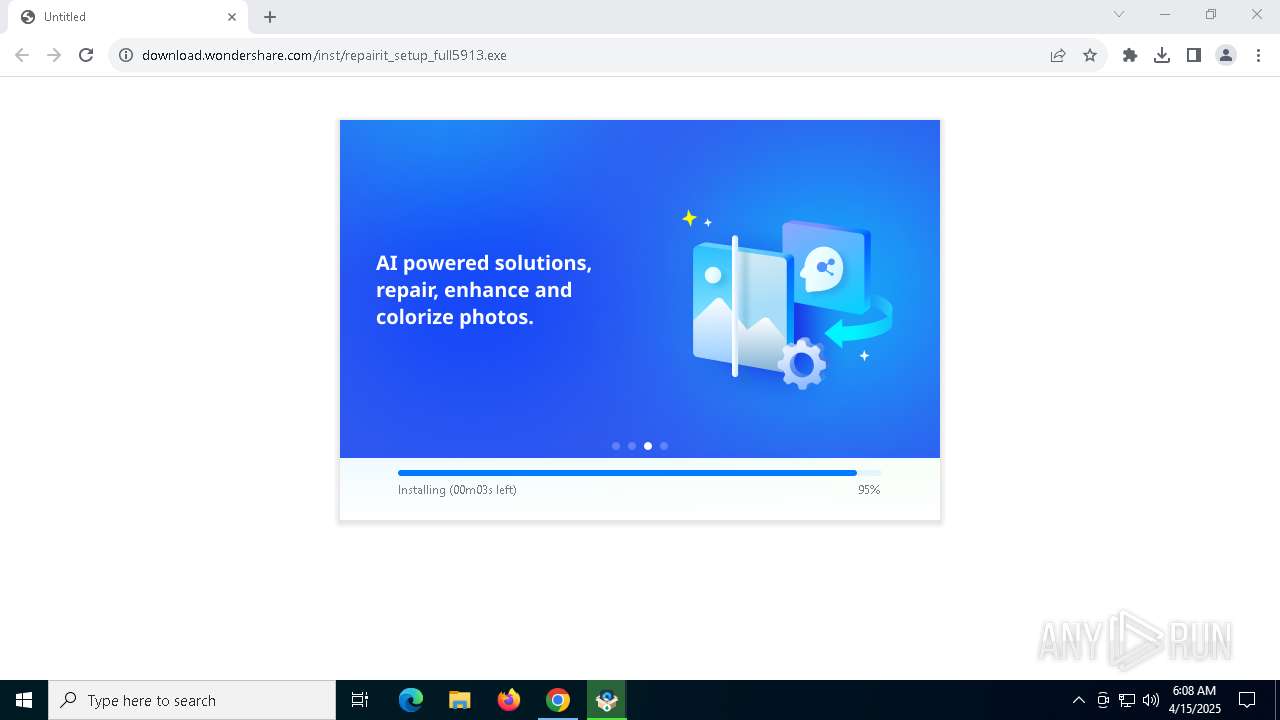Open the Chrome profile avatar
Viewport: 1280px width, 720px height.
[1226, 55]
